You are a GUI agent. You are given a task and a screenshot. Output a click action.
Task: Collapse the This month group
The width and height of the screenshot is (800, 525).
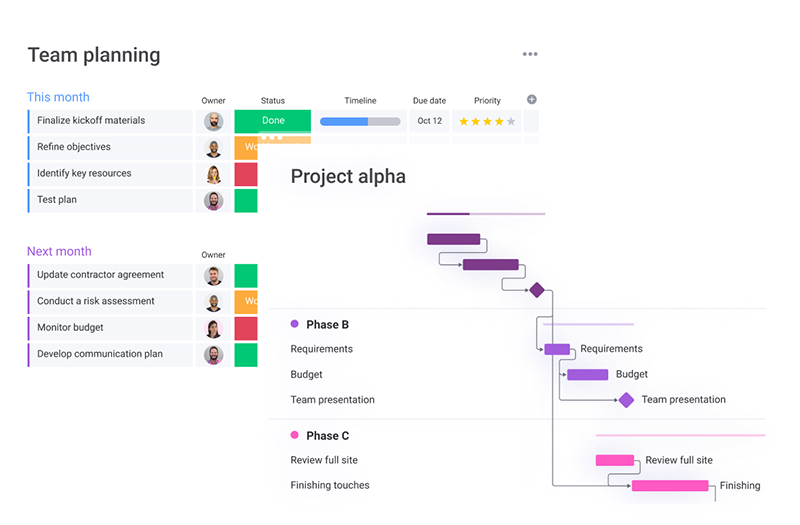click(58, 97)
